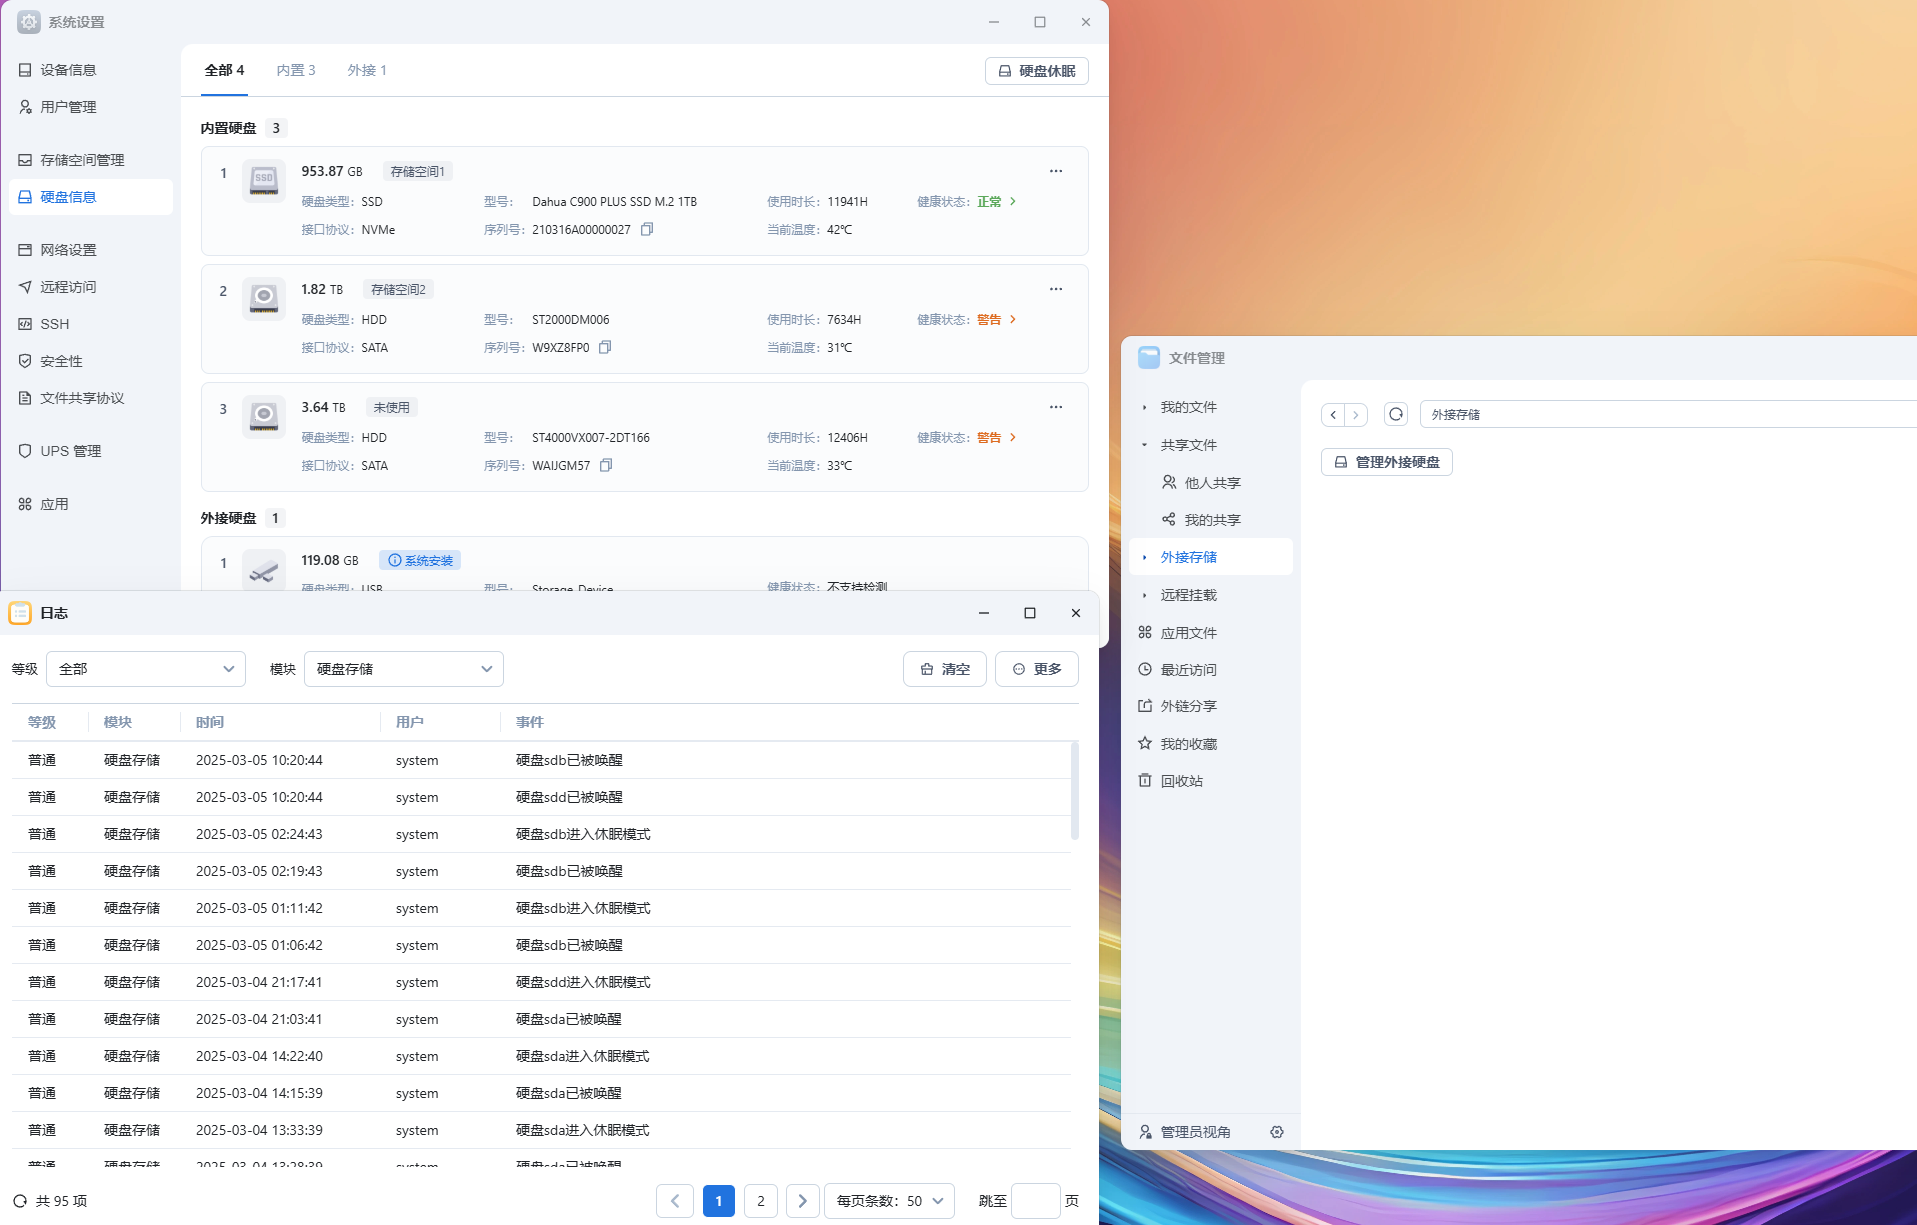Open 我的收藏 in file manager
Image resolution: width=1917 pixels, height=1225 pixels.
1211,744
